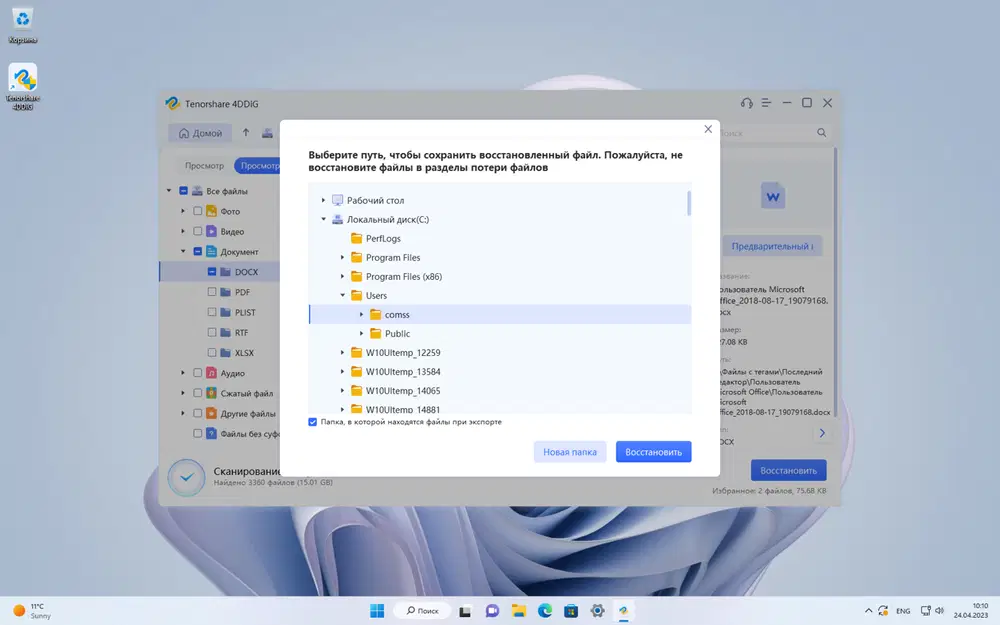Select folder W10UItemp_14065
Image resolution: width=1000 pixels, height=625 pixels.
coord(402,391)
